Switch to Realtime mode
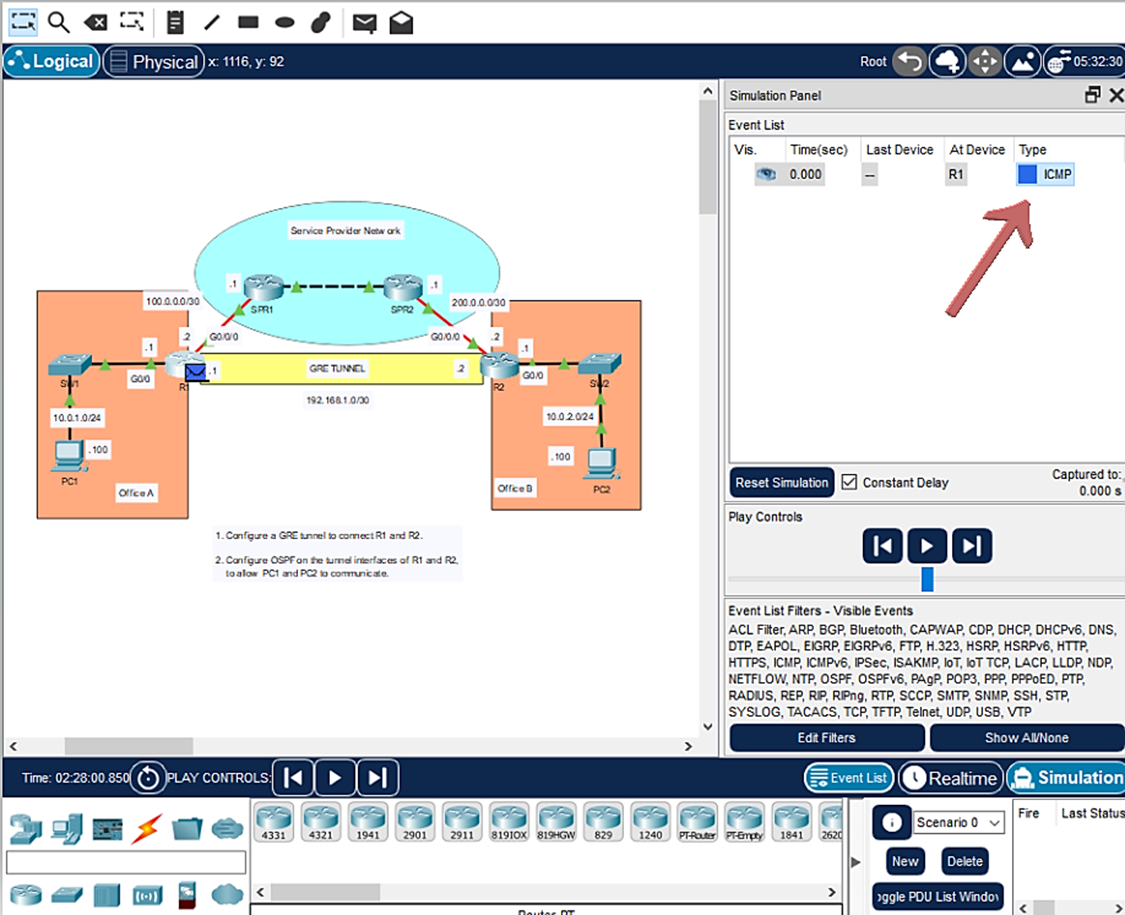The height and width of the screenshot is (915, 1125). [950, 778]
